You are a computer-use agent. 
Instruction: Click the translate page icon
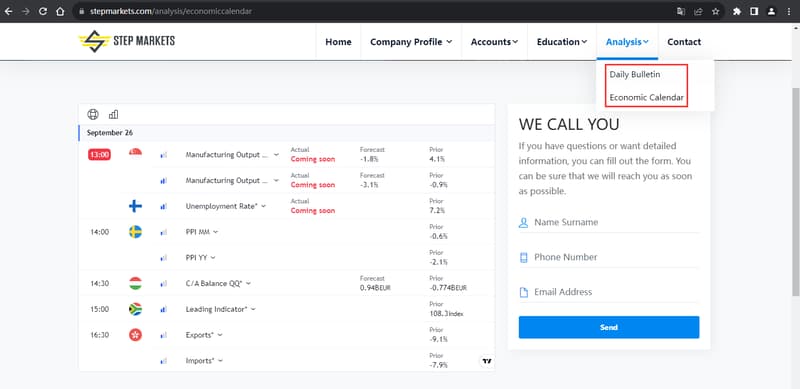pos(681,11)
